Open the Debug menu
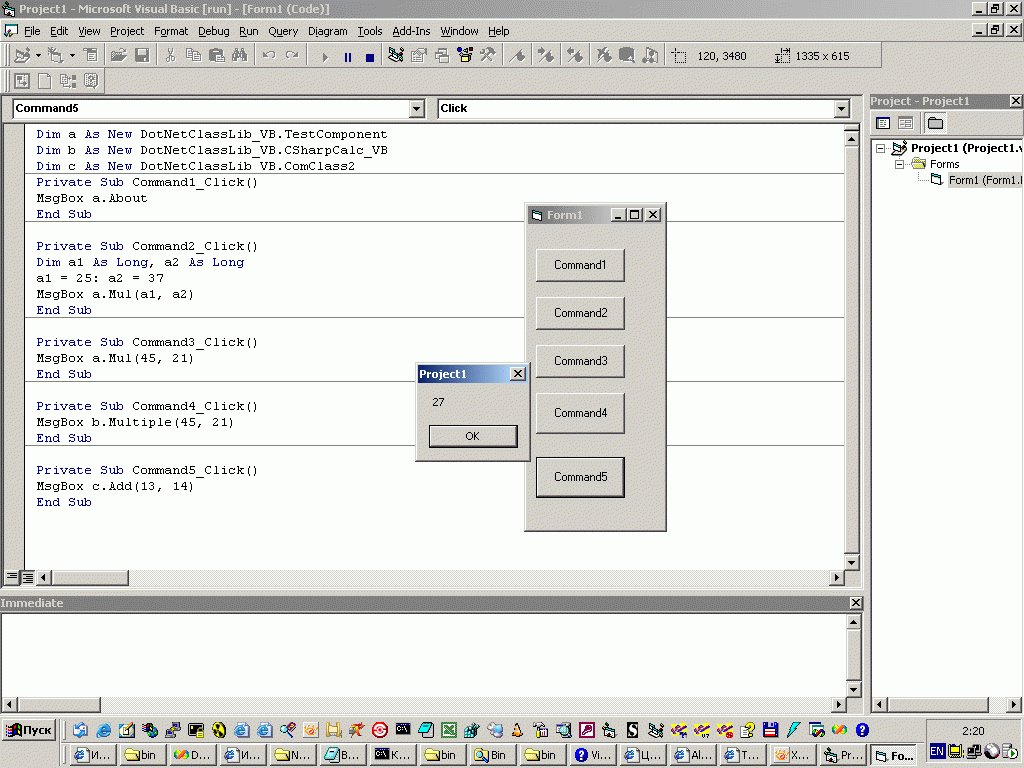Image resolution: width=1024 pixels, height=768 pixels. [213, 31]
